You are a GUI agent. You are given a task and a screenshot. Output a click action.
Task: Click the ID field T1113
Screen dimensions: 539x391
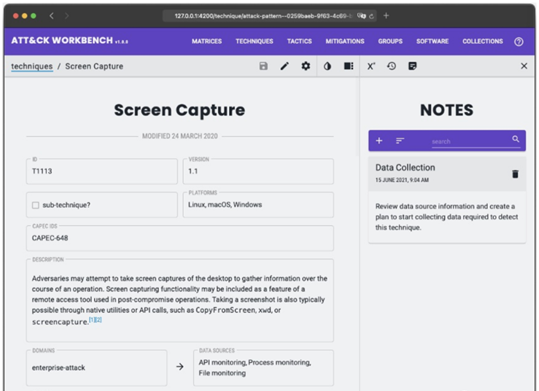click(x=102, y=171)
